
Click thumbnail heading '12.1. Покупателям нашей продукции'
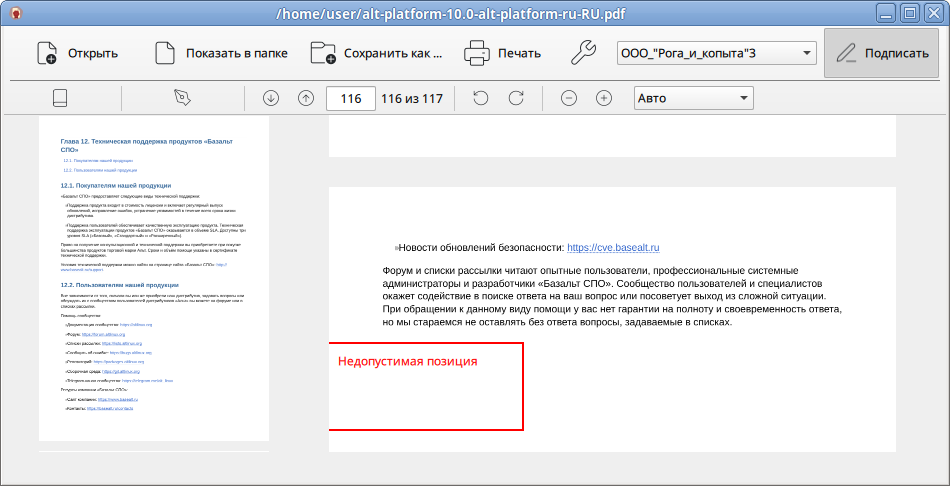tap(116, 185)
